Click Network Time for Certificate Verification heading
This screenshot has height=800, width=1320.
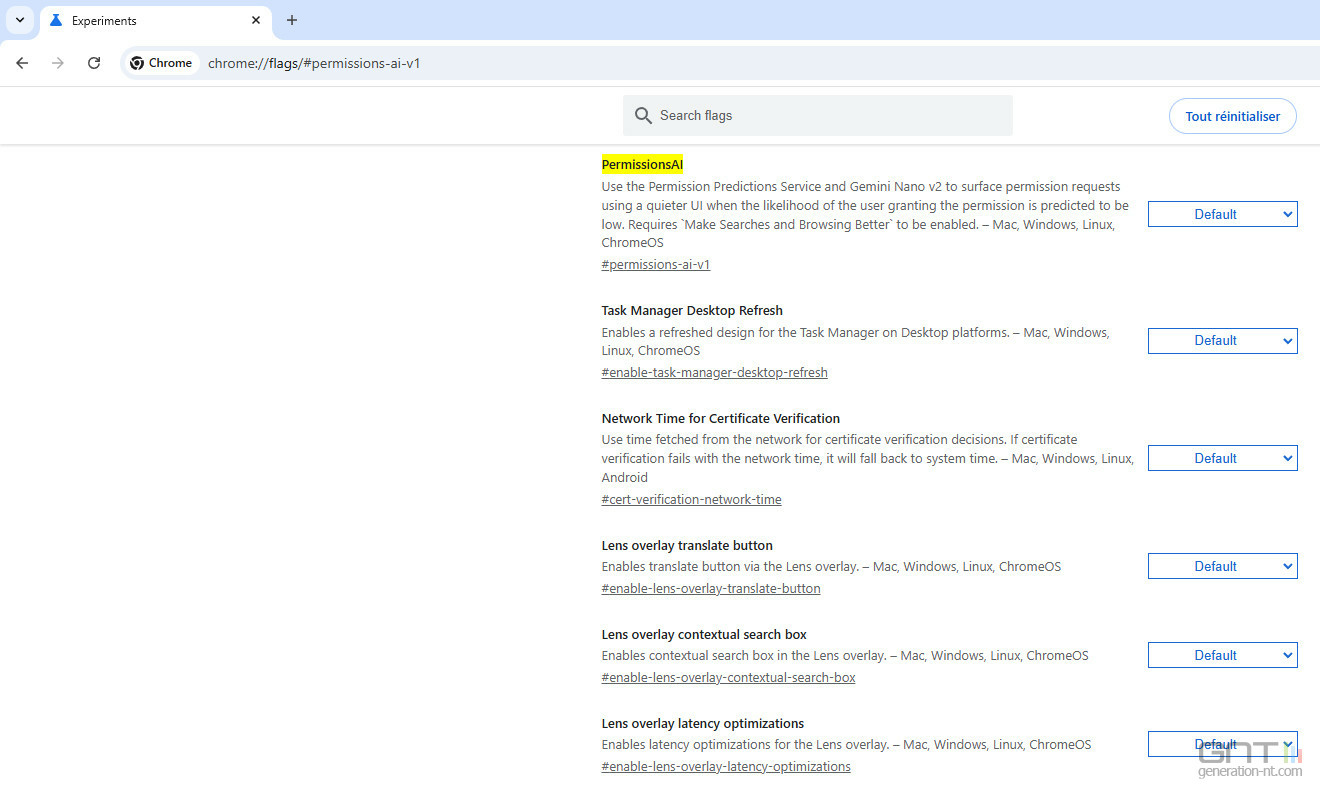pyautogui.click(x=720, y=419)
